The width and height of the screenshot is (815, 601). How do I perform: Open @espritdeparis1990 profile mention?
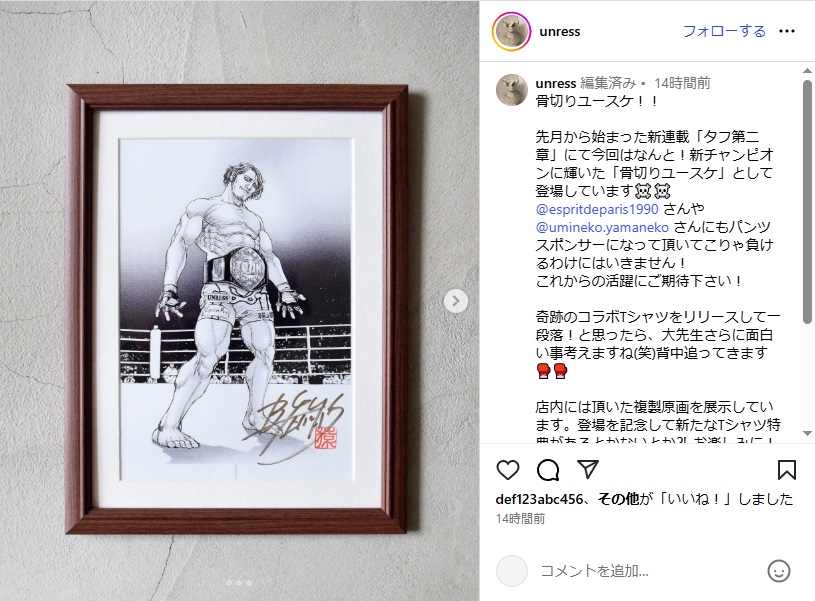(597, 209)
